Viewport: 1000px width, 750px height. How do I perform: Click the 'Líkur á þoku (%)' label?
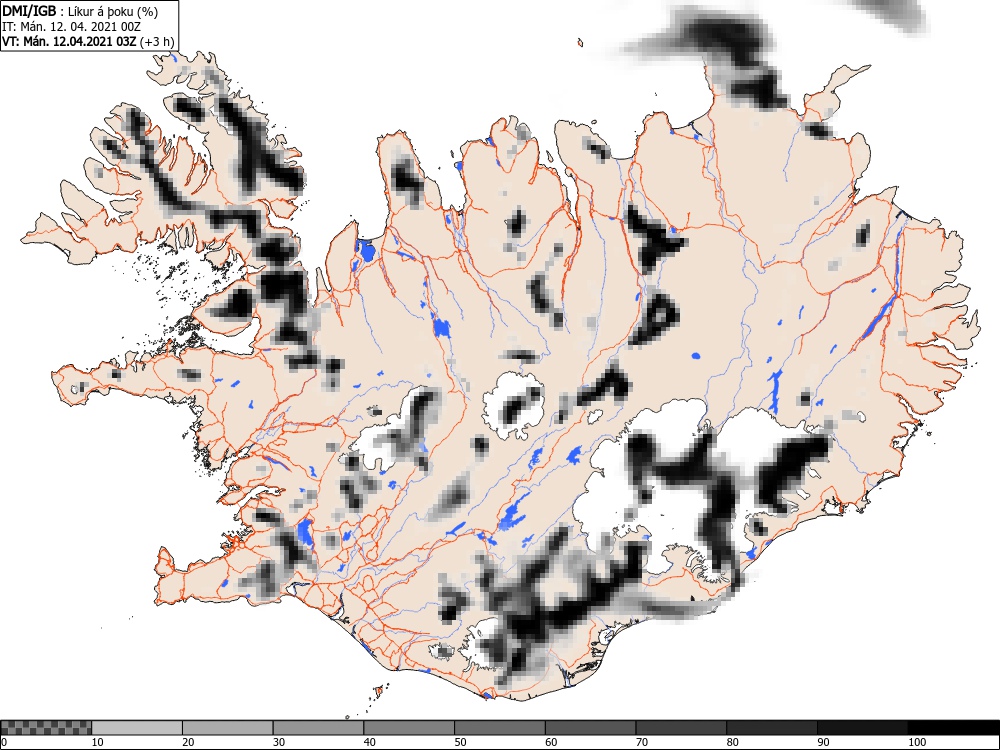pos(113,11)
